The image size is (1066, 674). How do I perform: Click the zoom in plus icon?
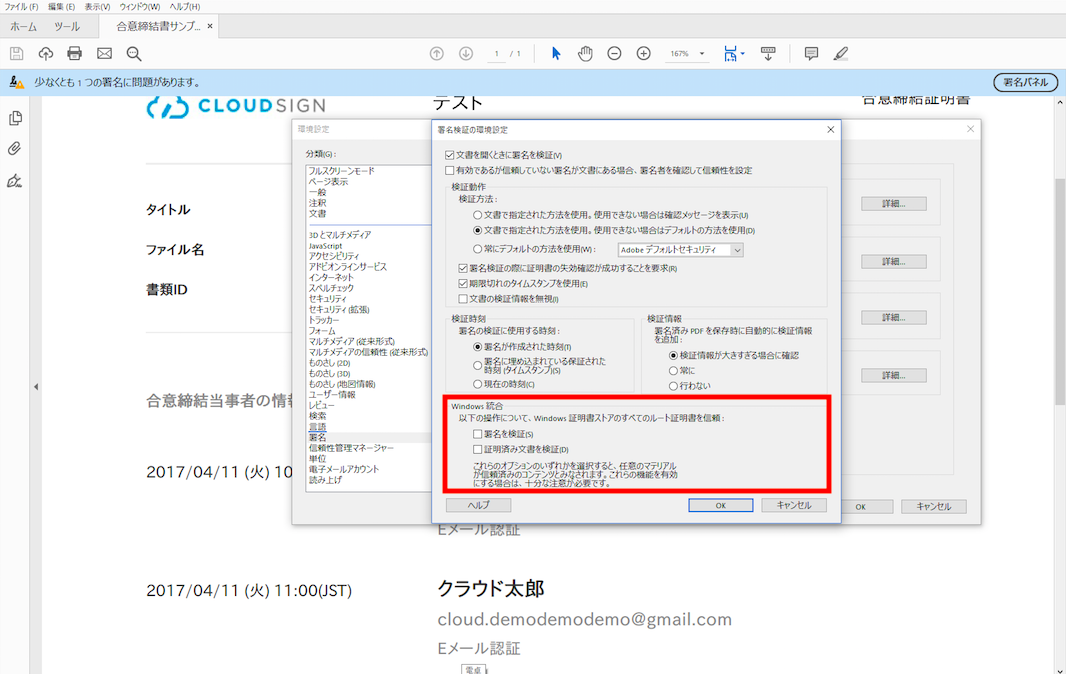[x=644, y=54]
